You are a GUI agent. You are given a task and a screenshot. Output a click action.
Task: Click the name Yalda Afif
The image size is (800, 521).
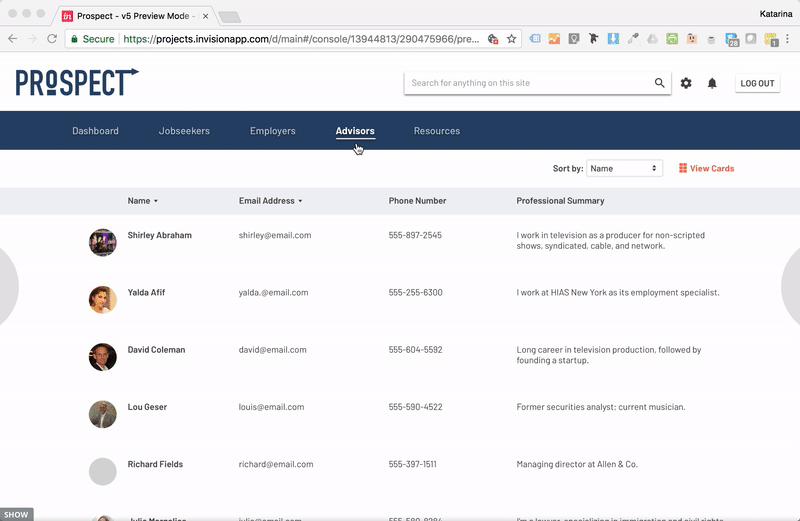pos(146,292)
